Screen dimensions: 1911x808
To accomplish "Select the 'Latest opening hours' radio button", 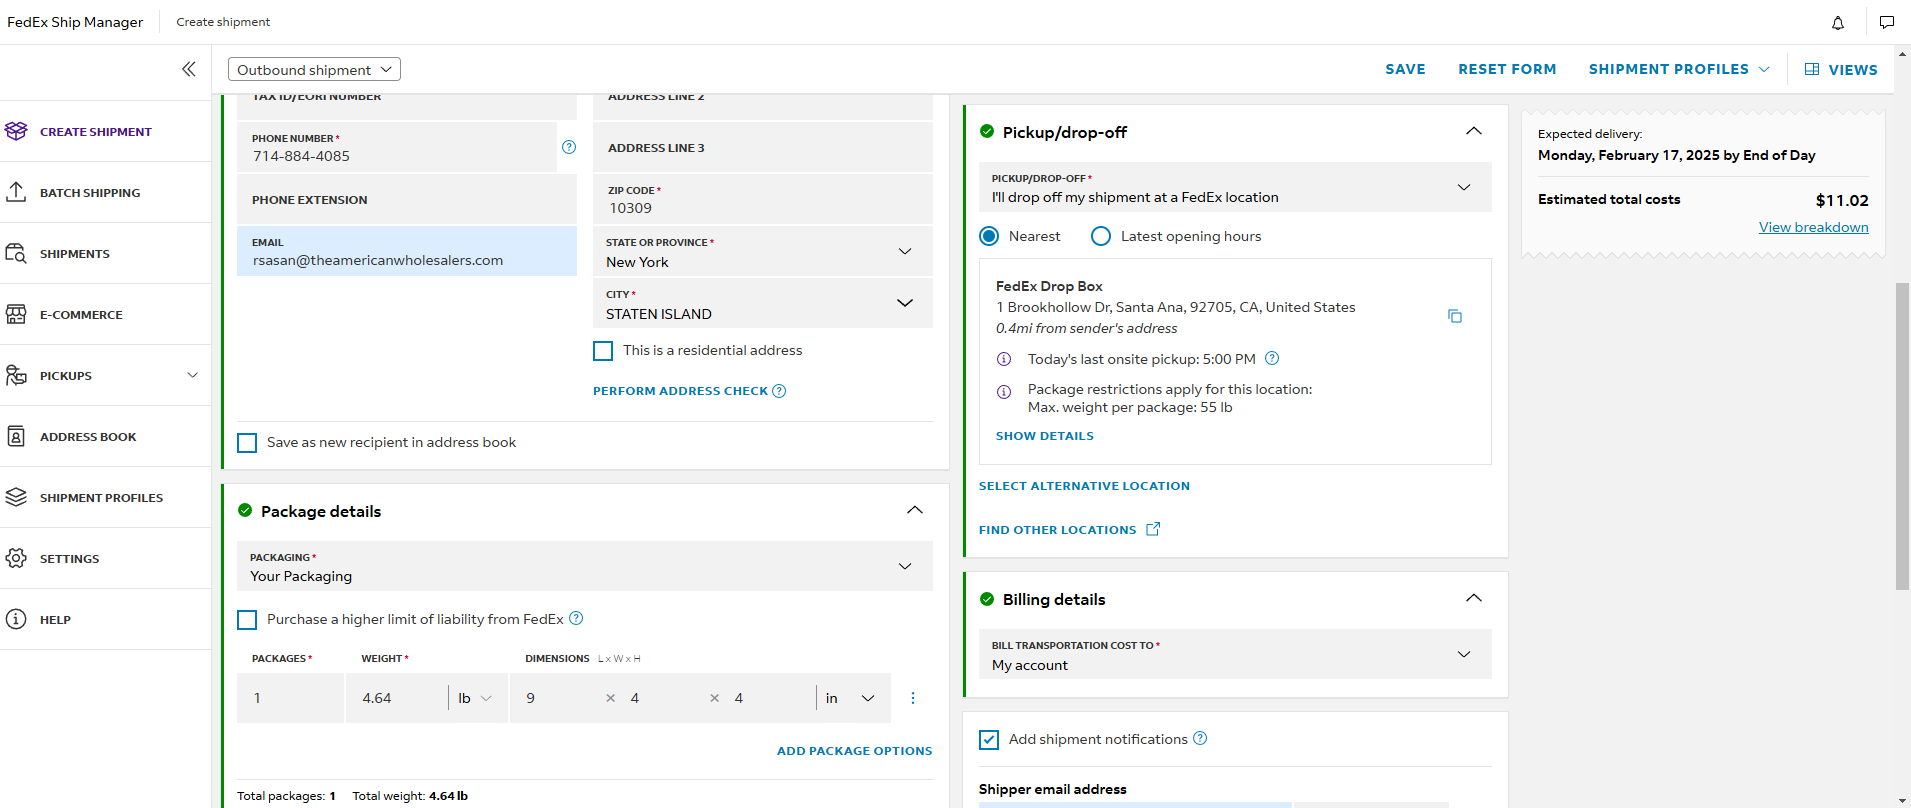I will pyautogui.click(x=1101, y=236).
